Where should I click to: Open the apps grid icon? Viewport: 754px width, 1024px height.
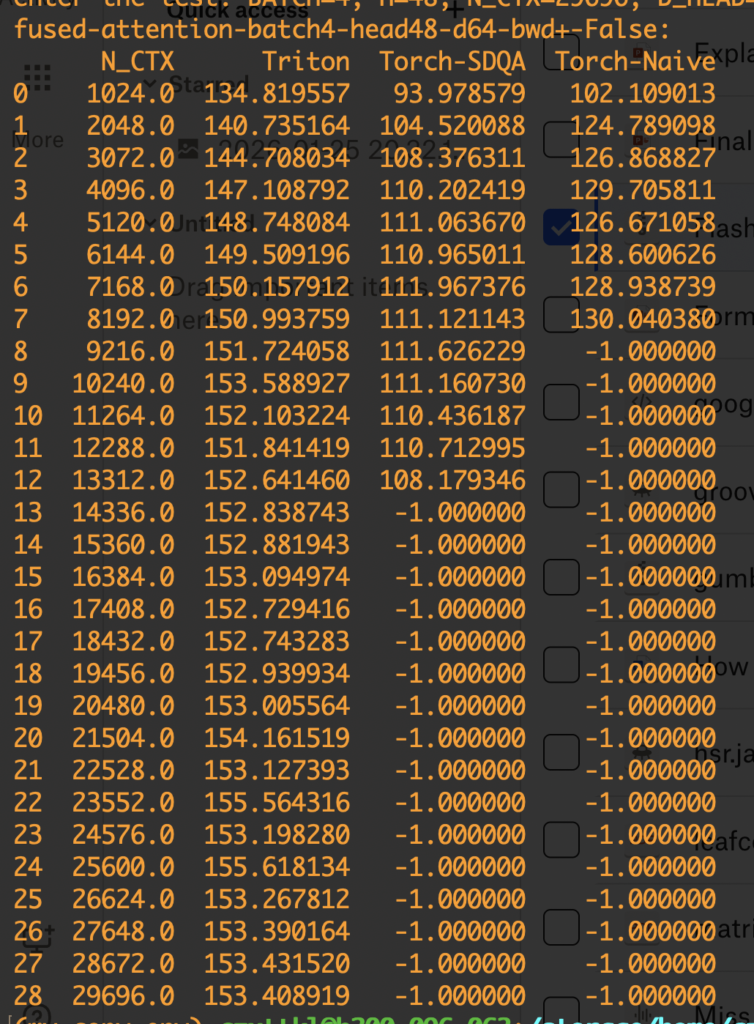click(37, 78)
